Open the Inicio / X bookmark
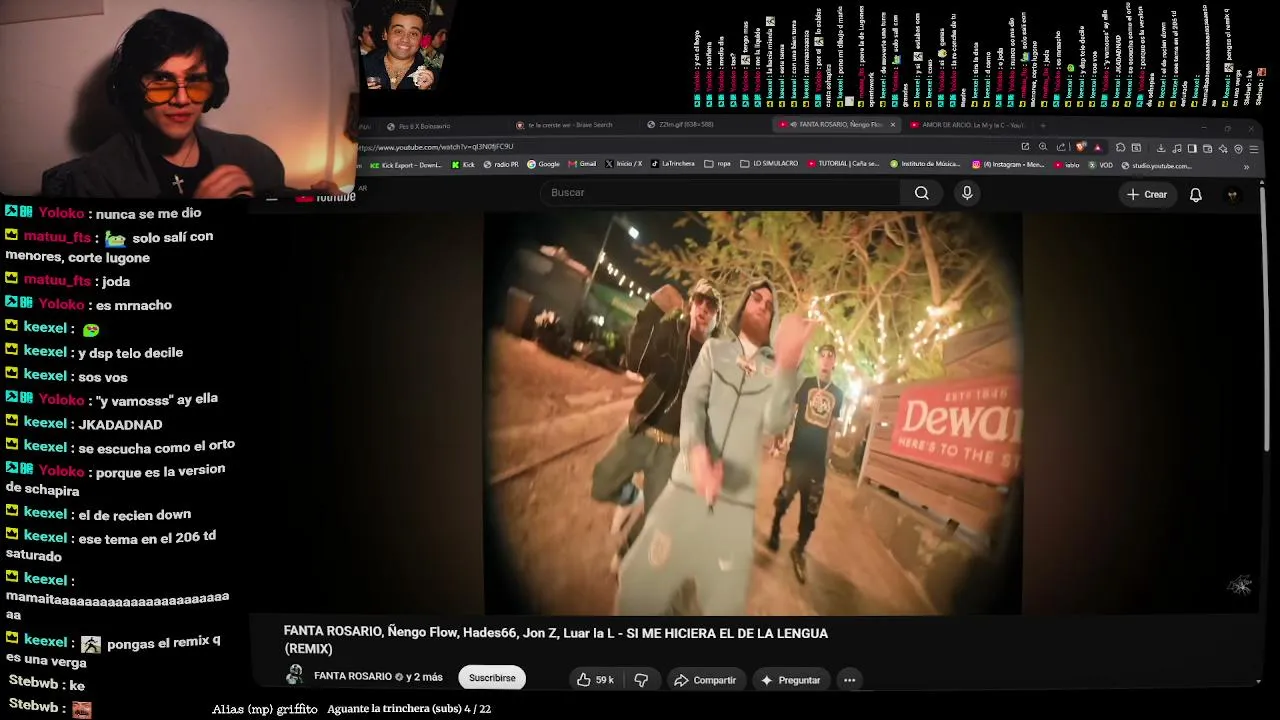 tap(624, 164)
